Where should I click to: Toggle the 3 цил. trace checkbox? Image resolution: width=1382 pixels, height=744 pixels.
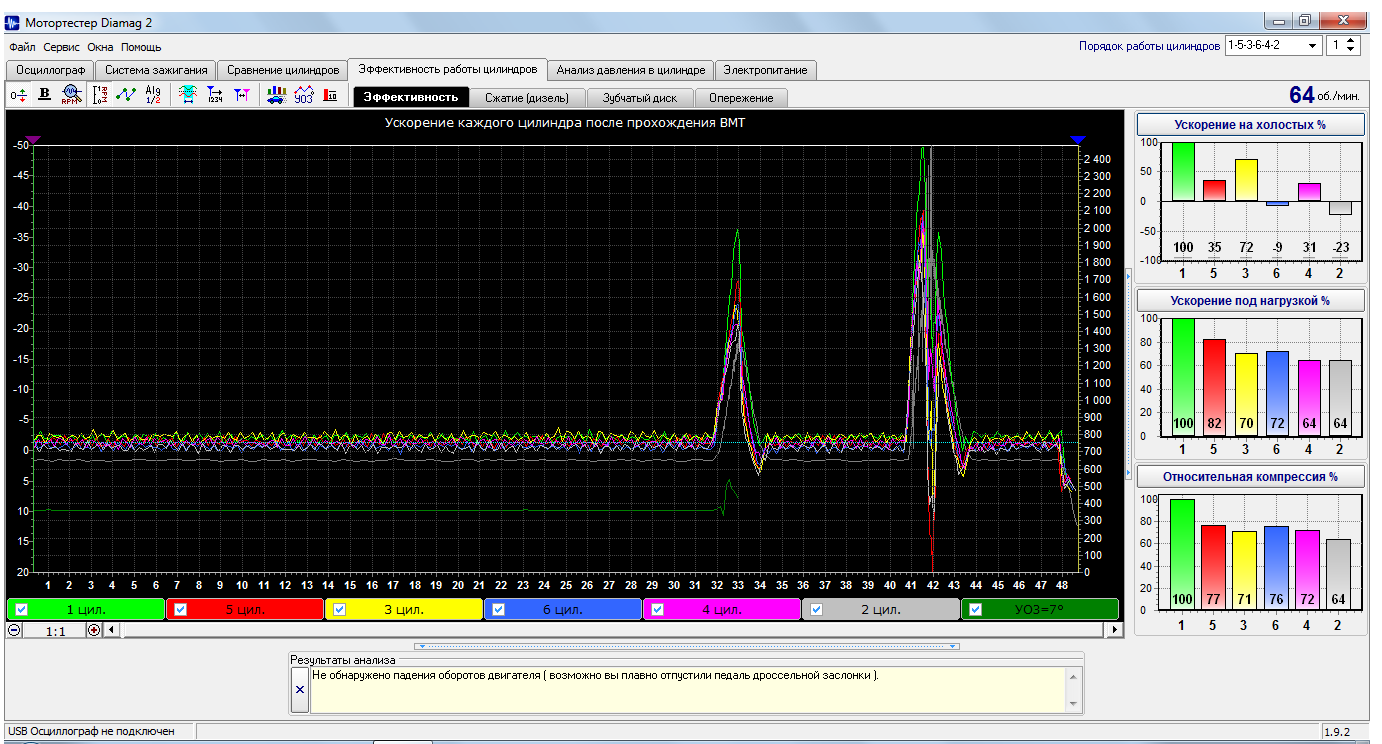point(340,609)
